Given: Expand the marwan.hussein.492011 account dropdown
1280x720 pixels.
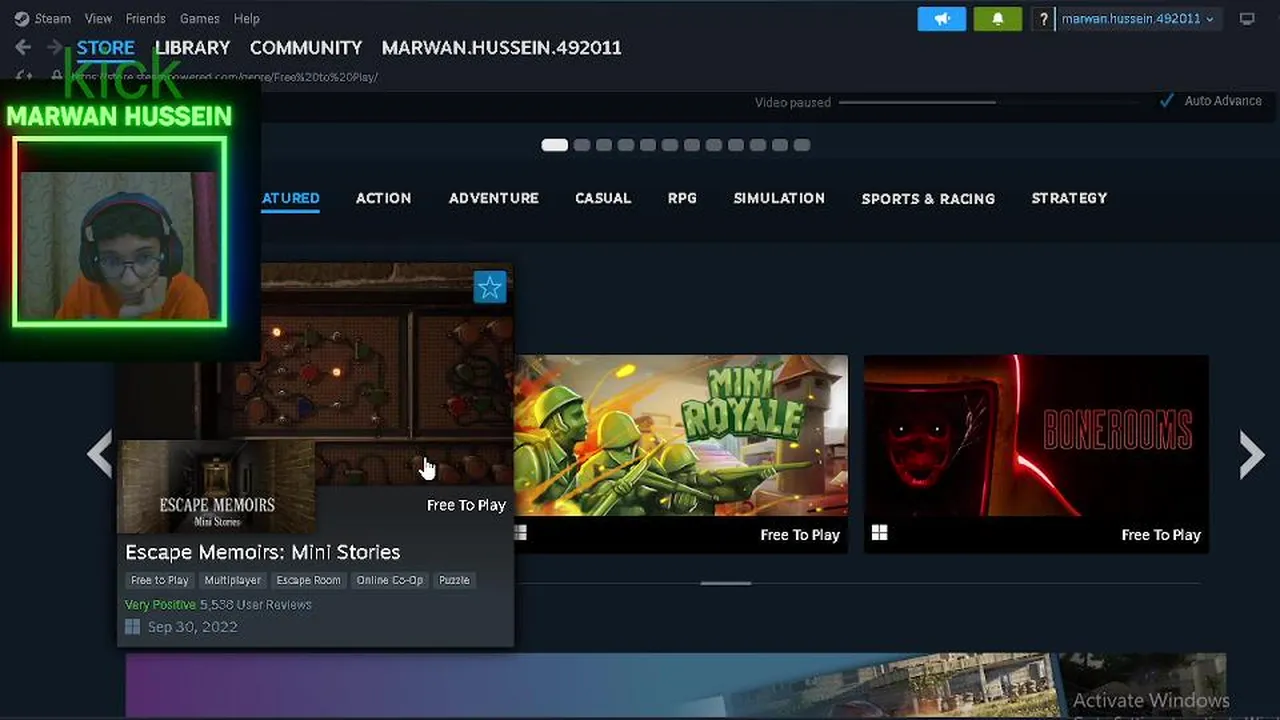Looking at the screenshot, I should (1137, 19).
